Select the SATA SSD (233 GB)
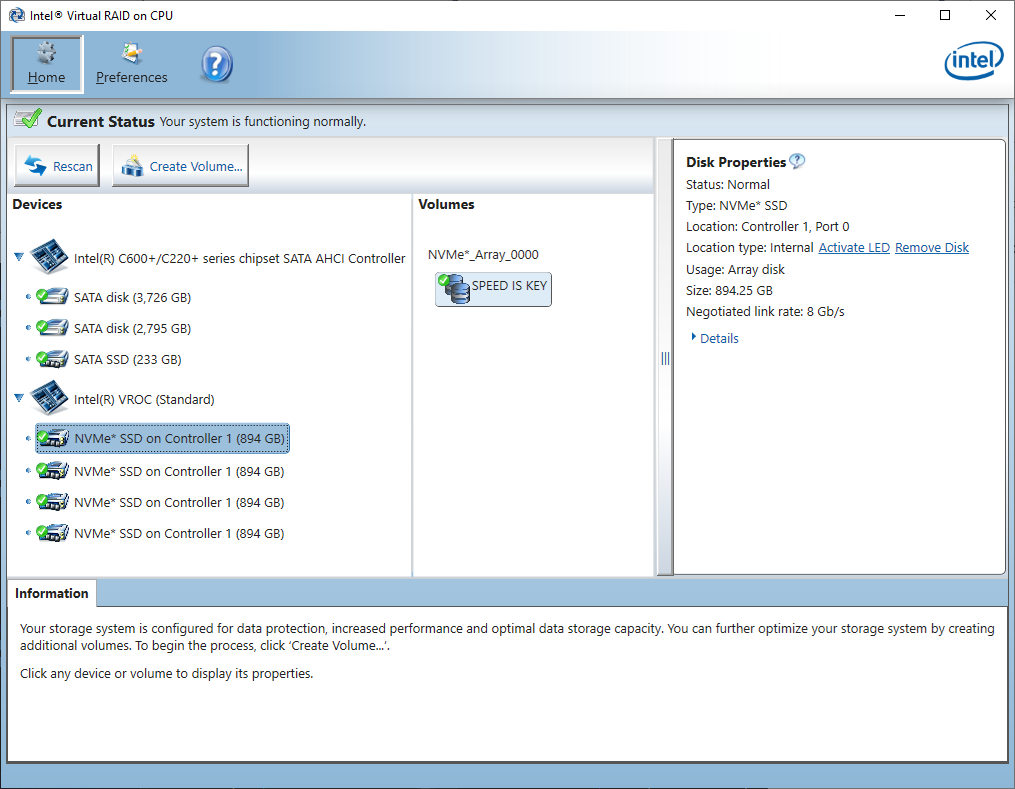The width and height of the screenshot is (1015, 789). click(x=127, y=359)
